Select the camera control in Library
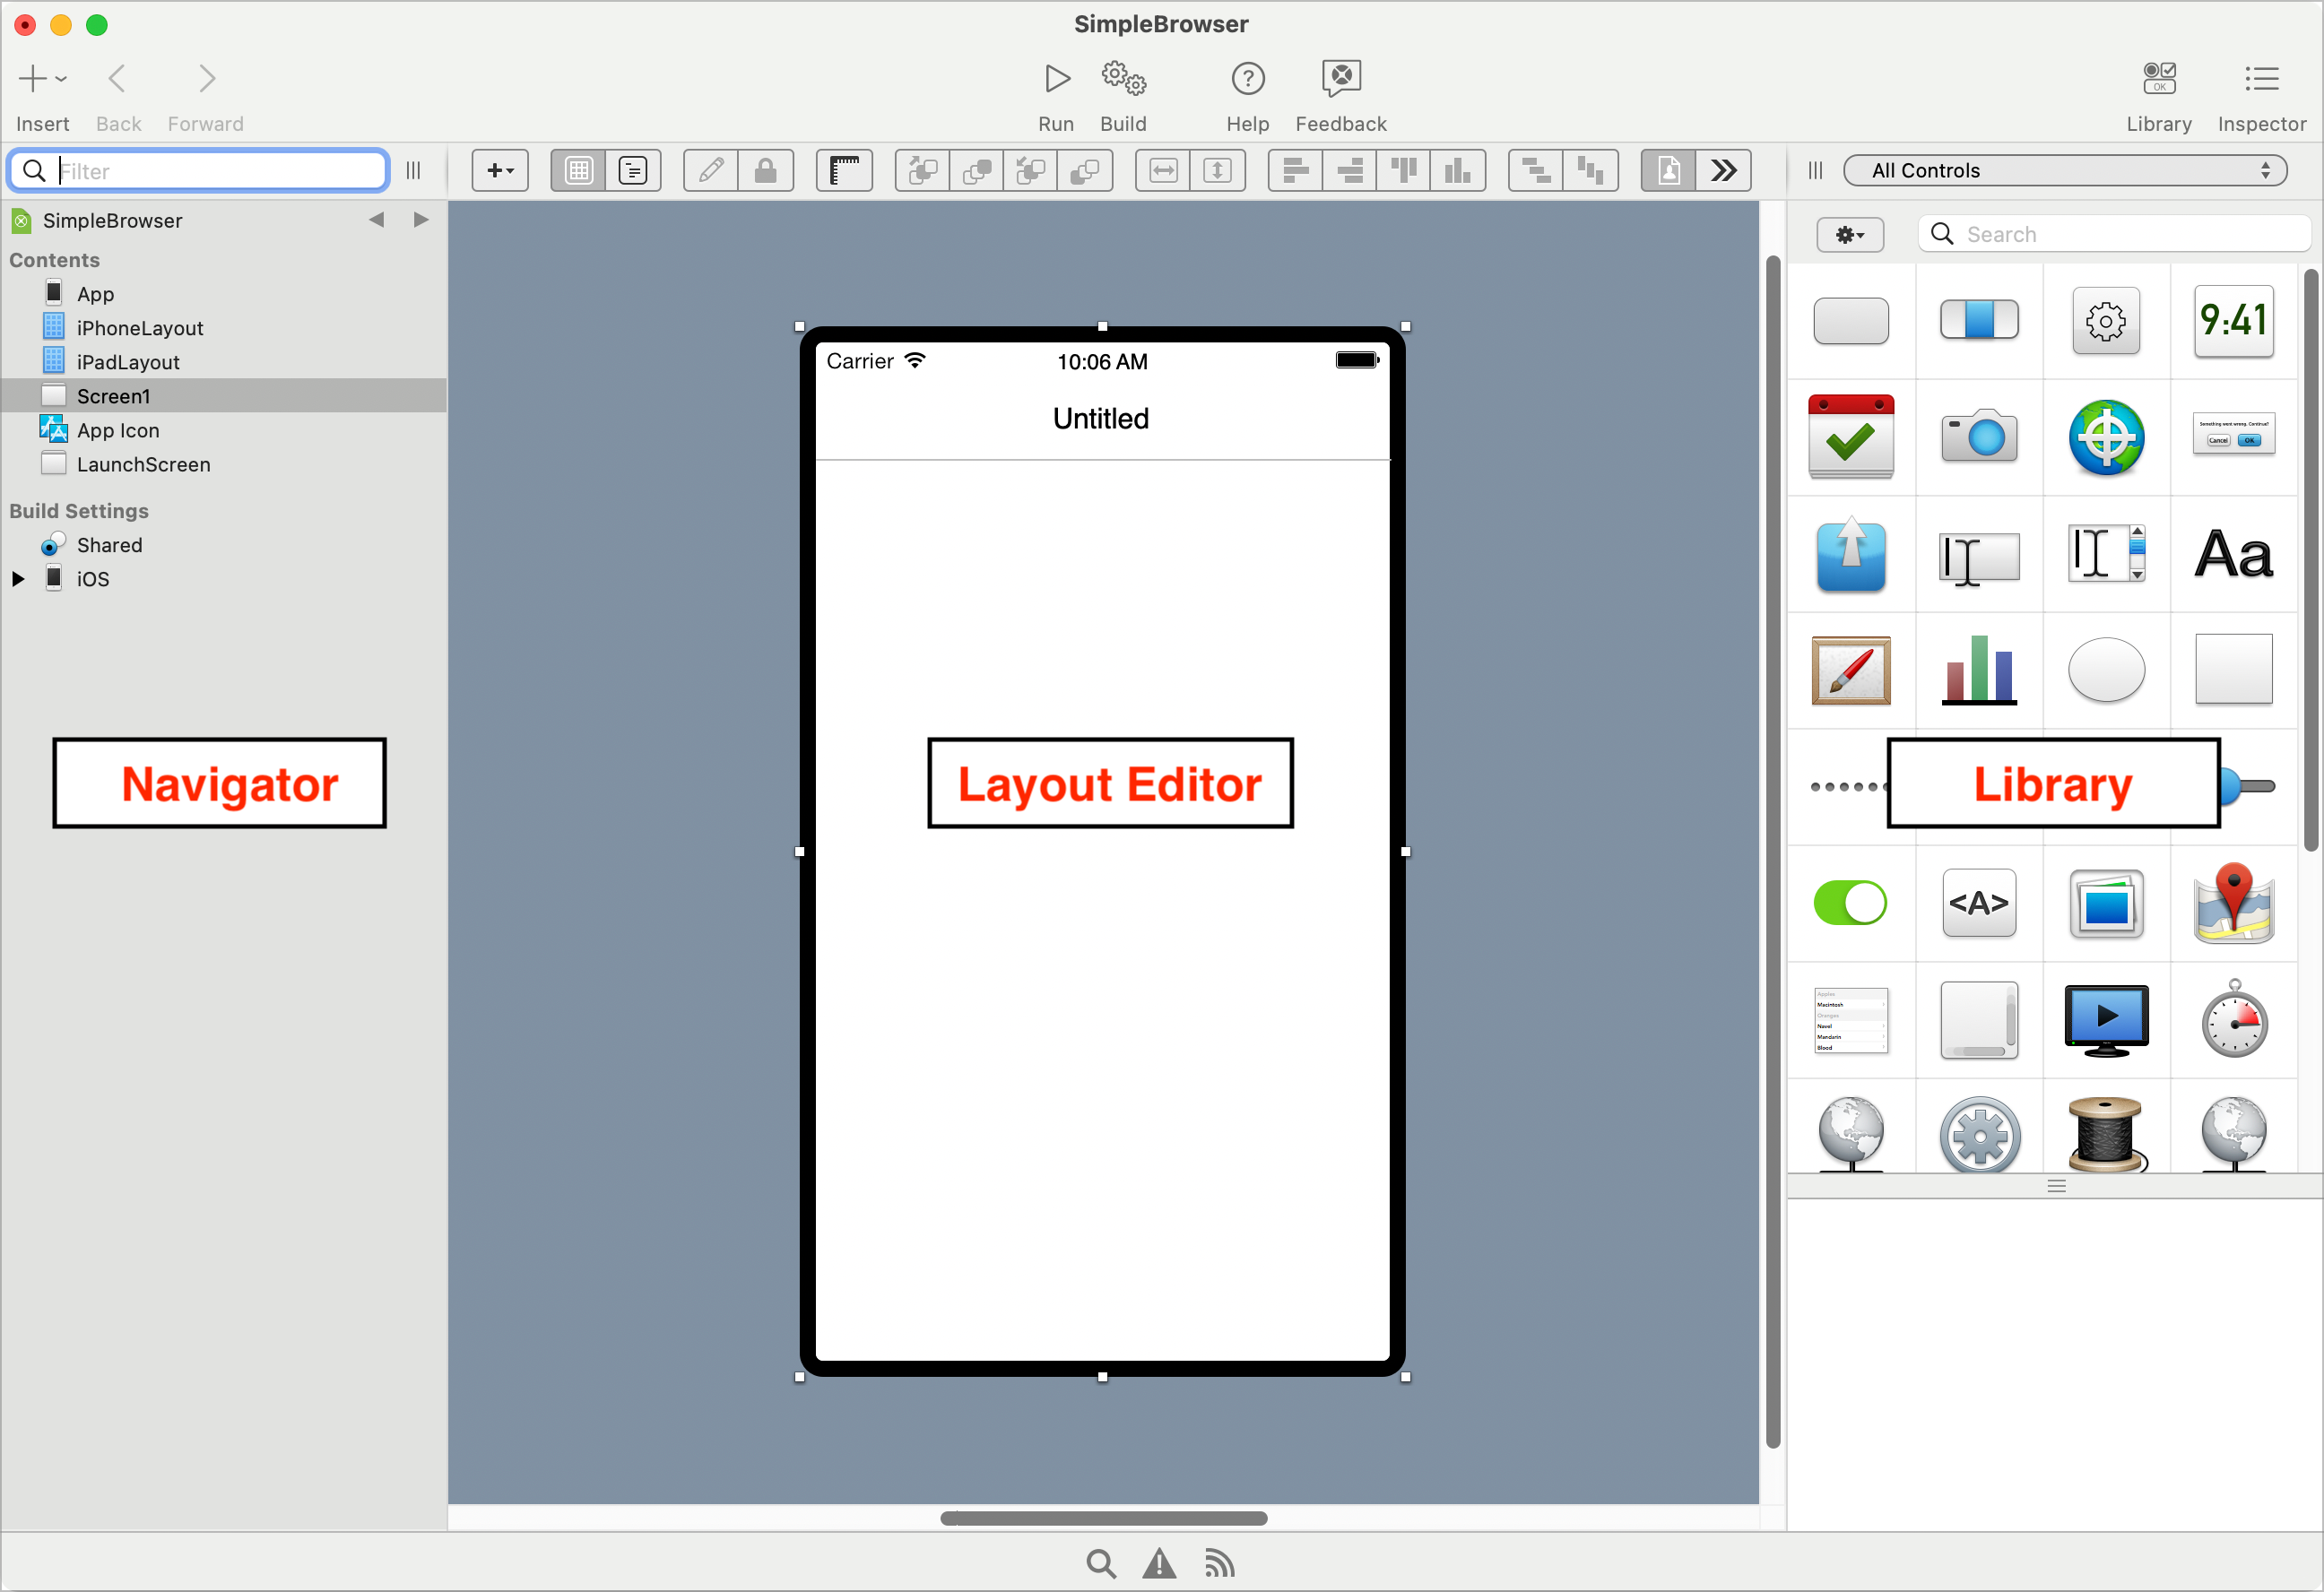 click(1978, 438)
